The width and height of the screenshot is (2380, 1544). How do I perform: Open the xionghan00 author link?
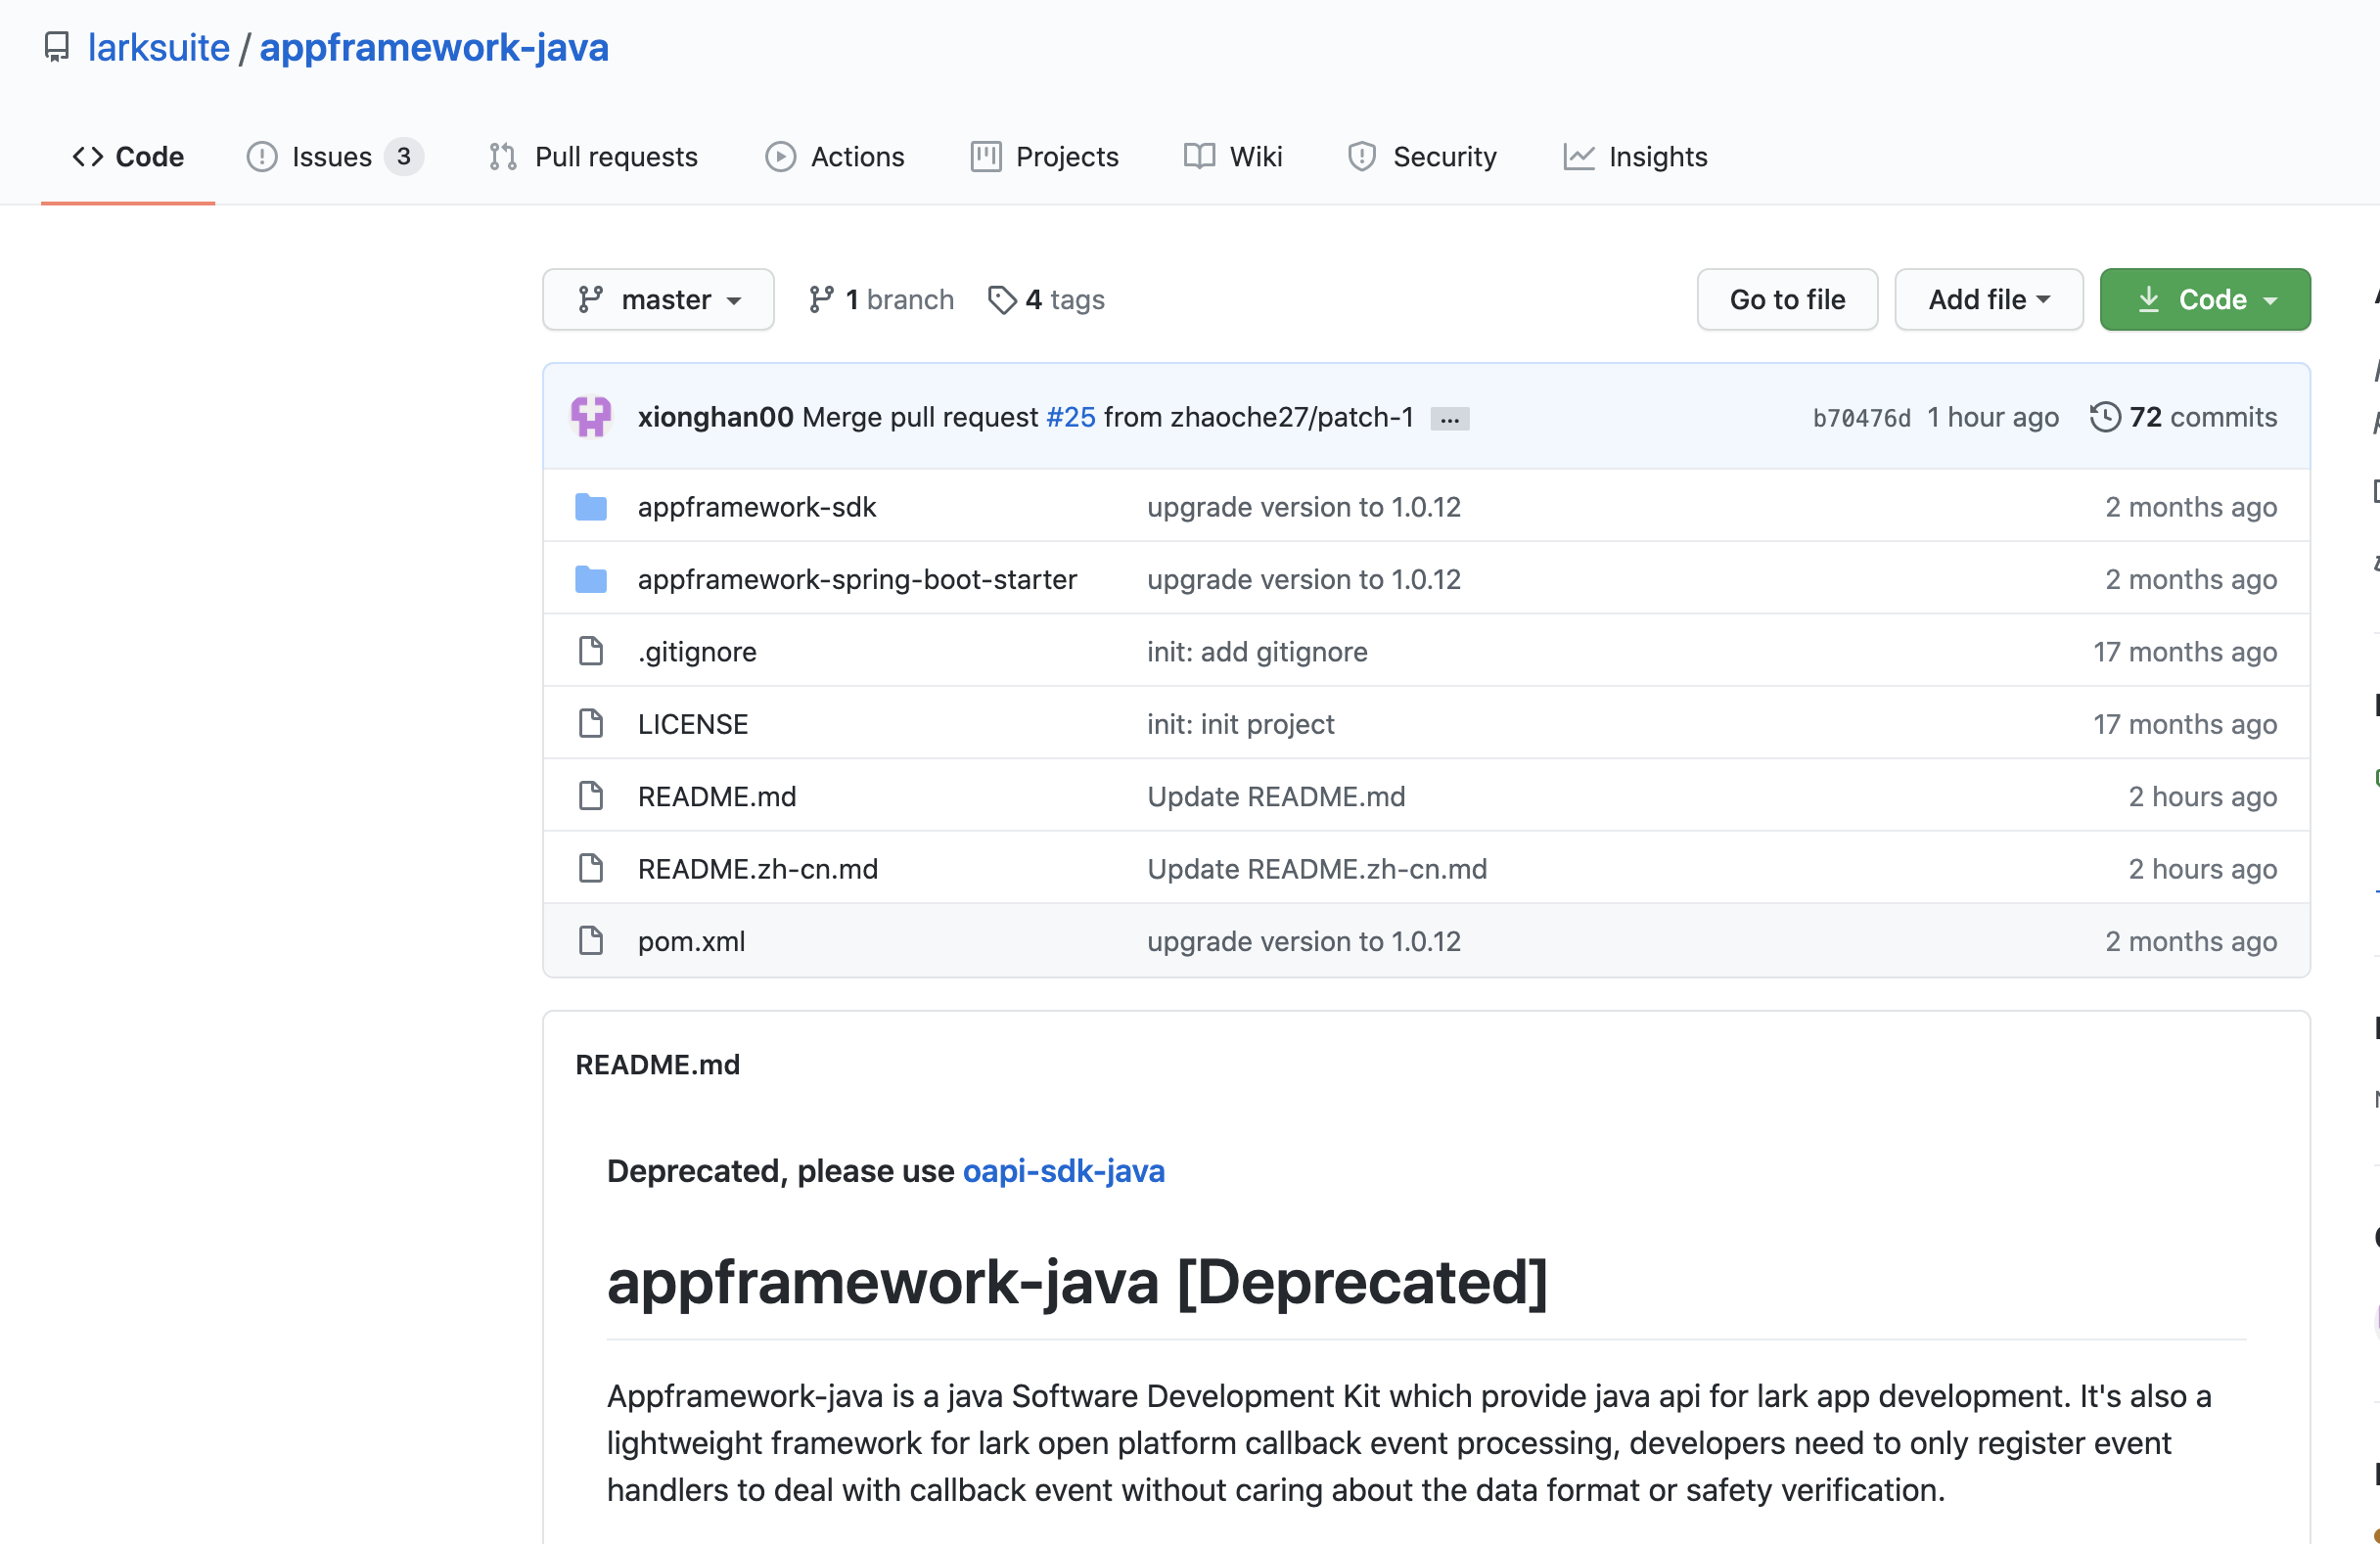tap(715, 417)
